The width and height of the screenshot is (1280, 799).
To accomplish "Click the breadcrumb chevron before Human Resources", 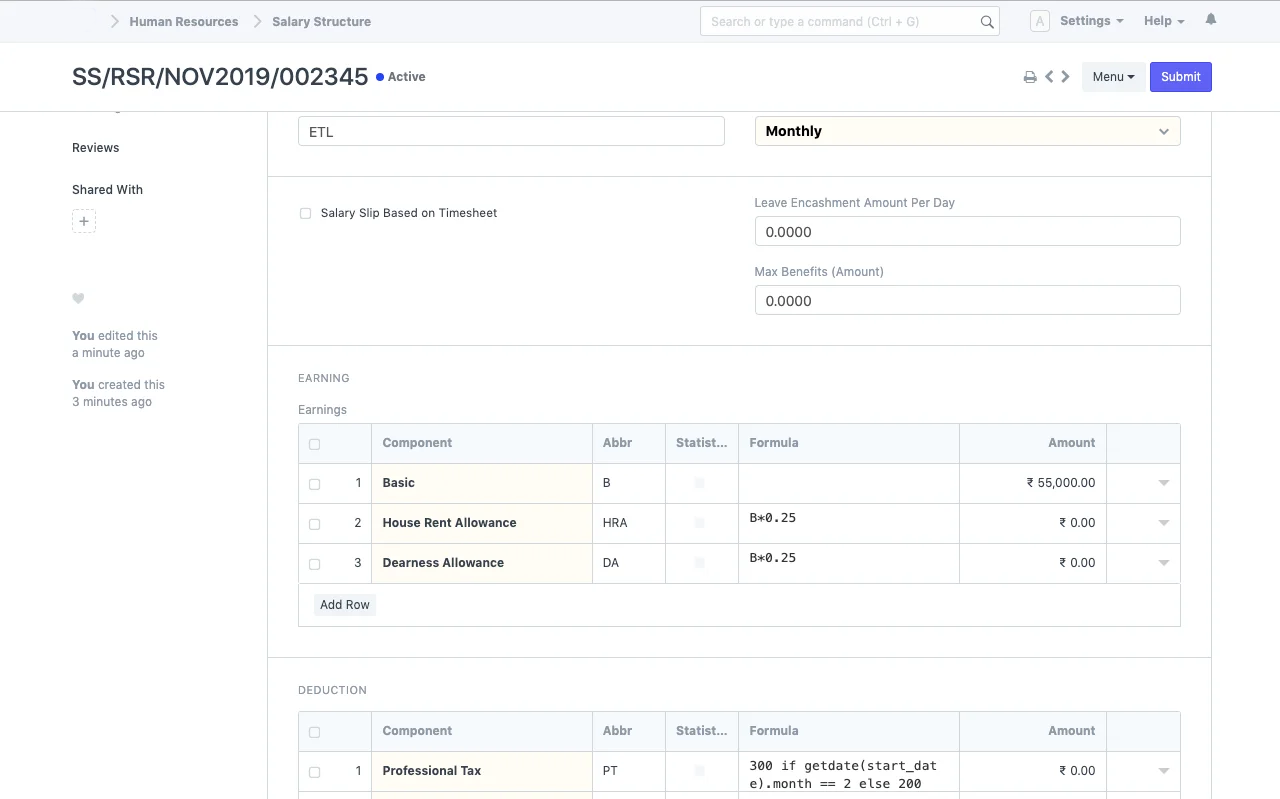I will pyautogui.click(x=115, y=20).
